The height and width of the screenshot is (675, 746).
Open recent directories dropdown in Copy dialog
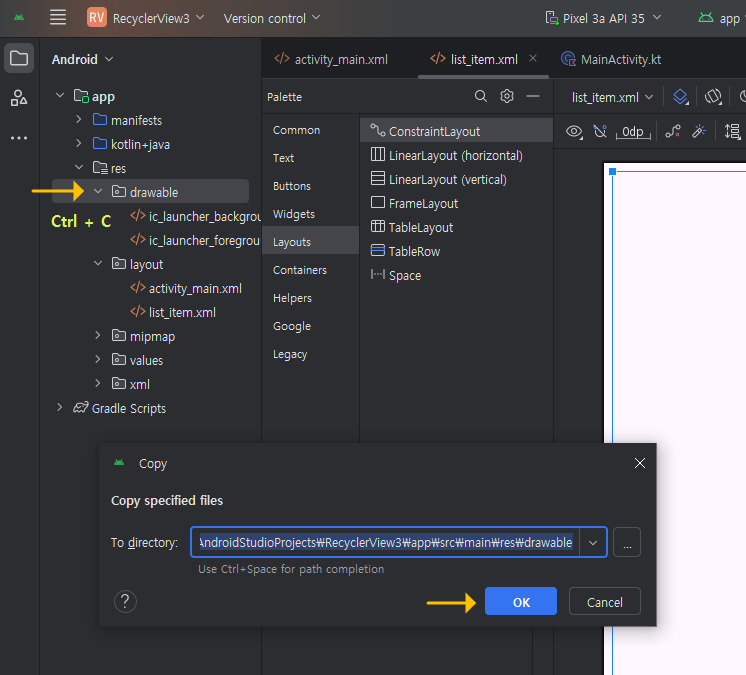click(593, 542)
